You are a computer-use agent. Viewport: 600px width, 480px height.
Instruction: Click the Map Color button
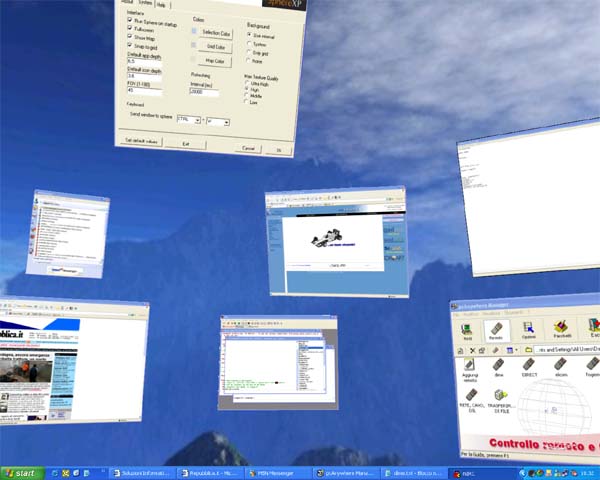pos(215,61)
